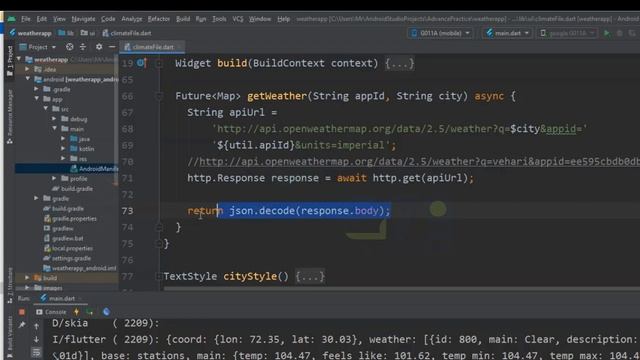
Task: Click the editor horizontal scrollbar
Action: (x=401, y=289)
